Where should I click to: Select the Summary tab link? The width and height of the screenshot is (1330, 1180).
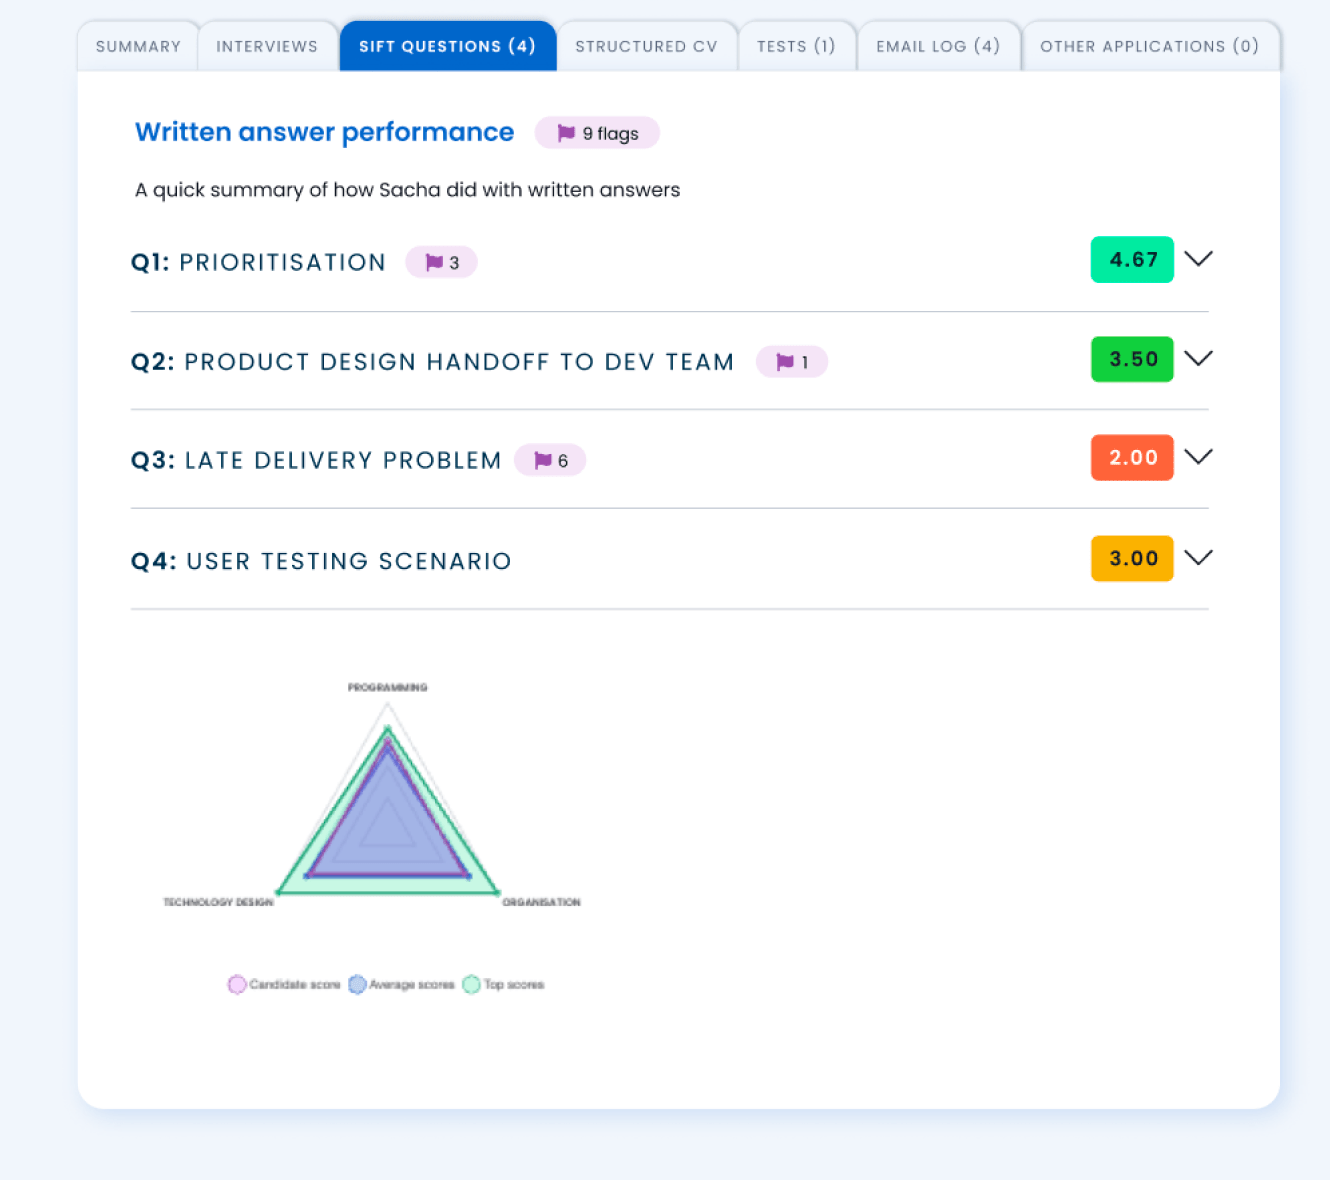[x=137, y=46]
